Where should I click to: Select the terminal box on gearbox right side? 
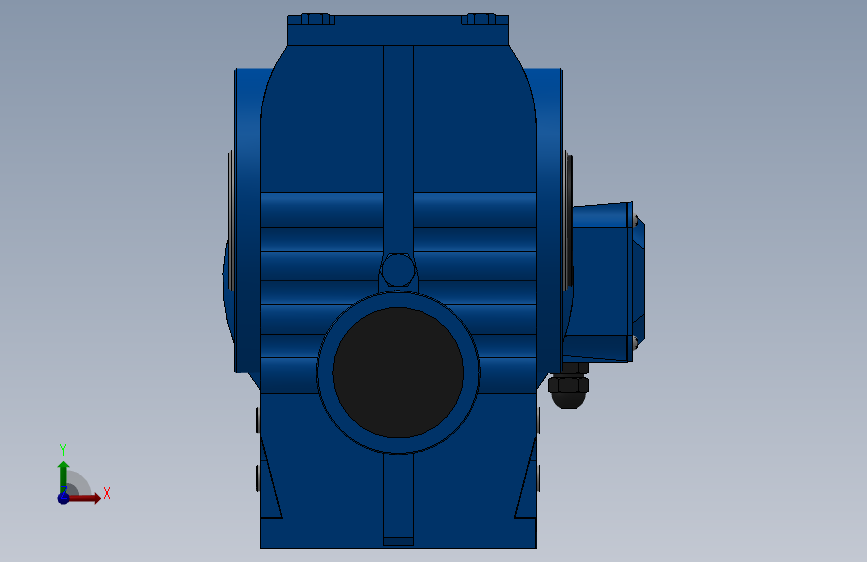(x=604, y=282)
